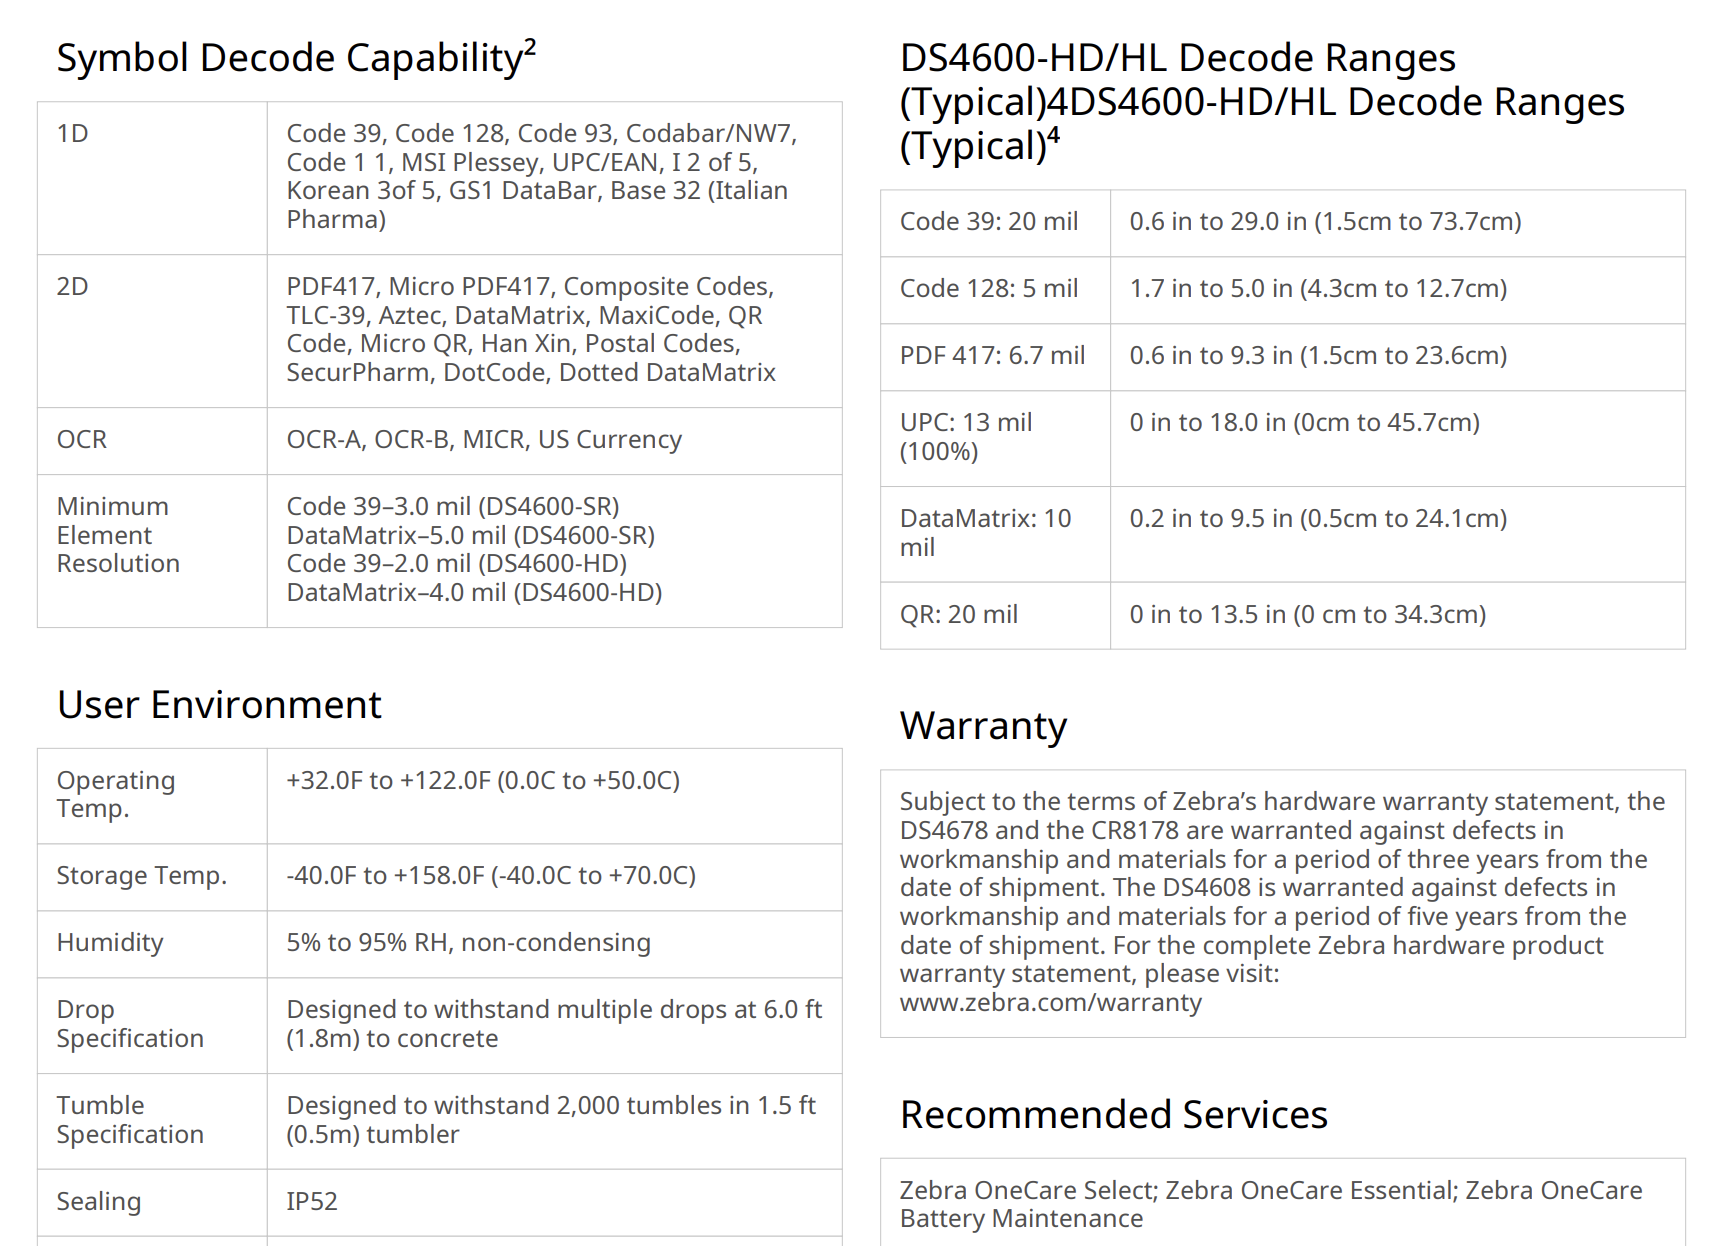
Task: Click the Warranty section heading
Action: 983,726
